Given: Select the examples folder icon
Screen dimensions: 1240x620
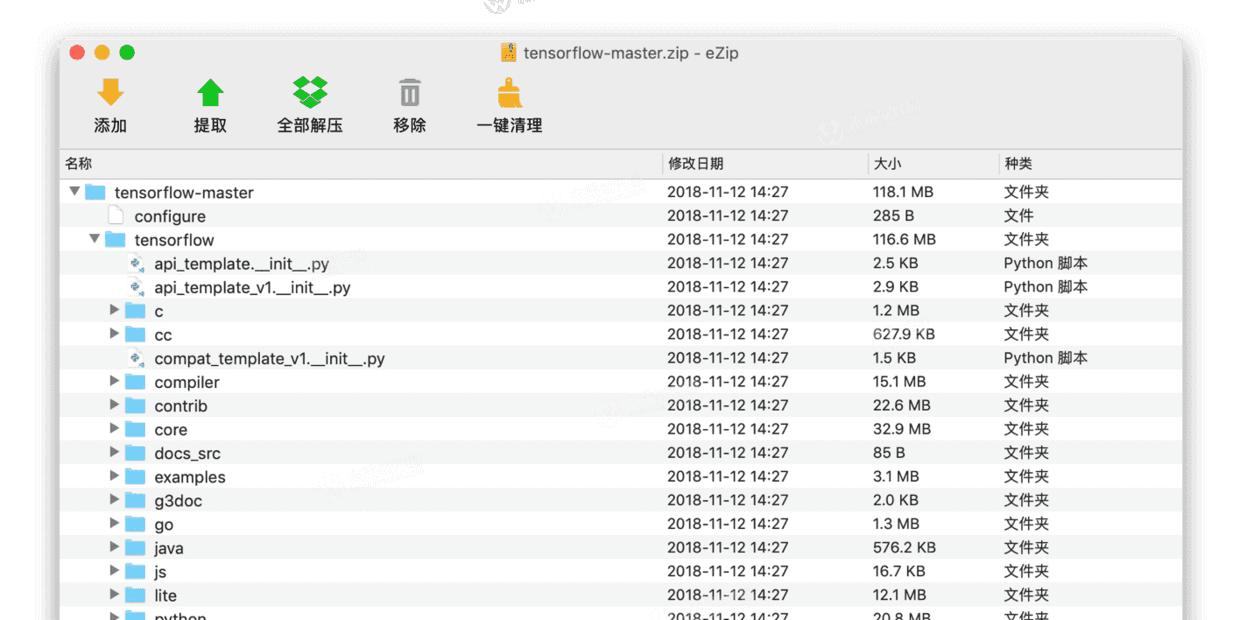Looking at the screenshot, I should pos(135,476).
